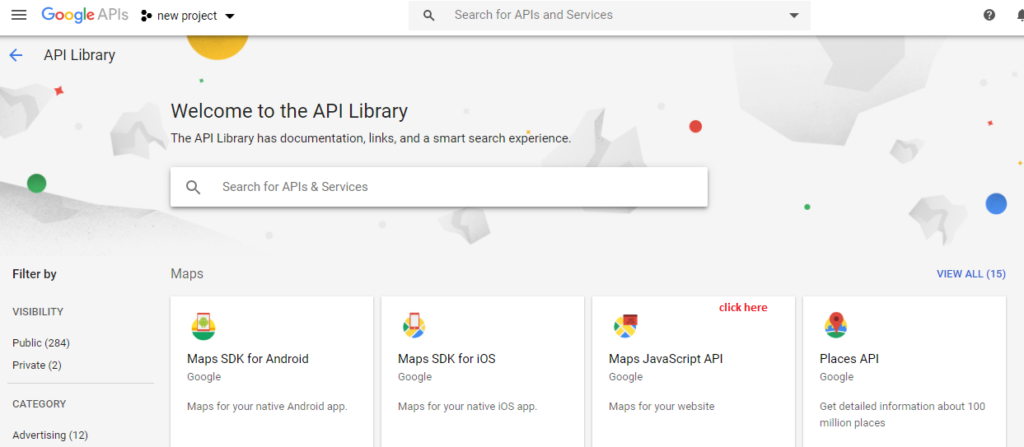The image size is (1024, 447).
Task: Click the Maps JavaScript API icon
Action: (x=626, y=325)
